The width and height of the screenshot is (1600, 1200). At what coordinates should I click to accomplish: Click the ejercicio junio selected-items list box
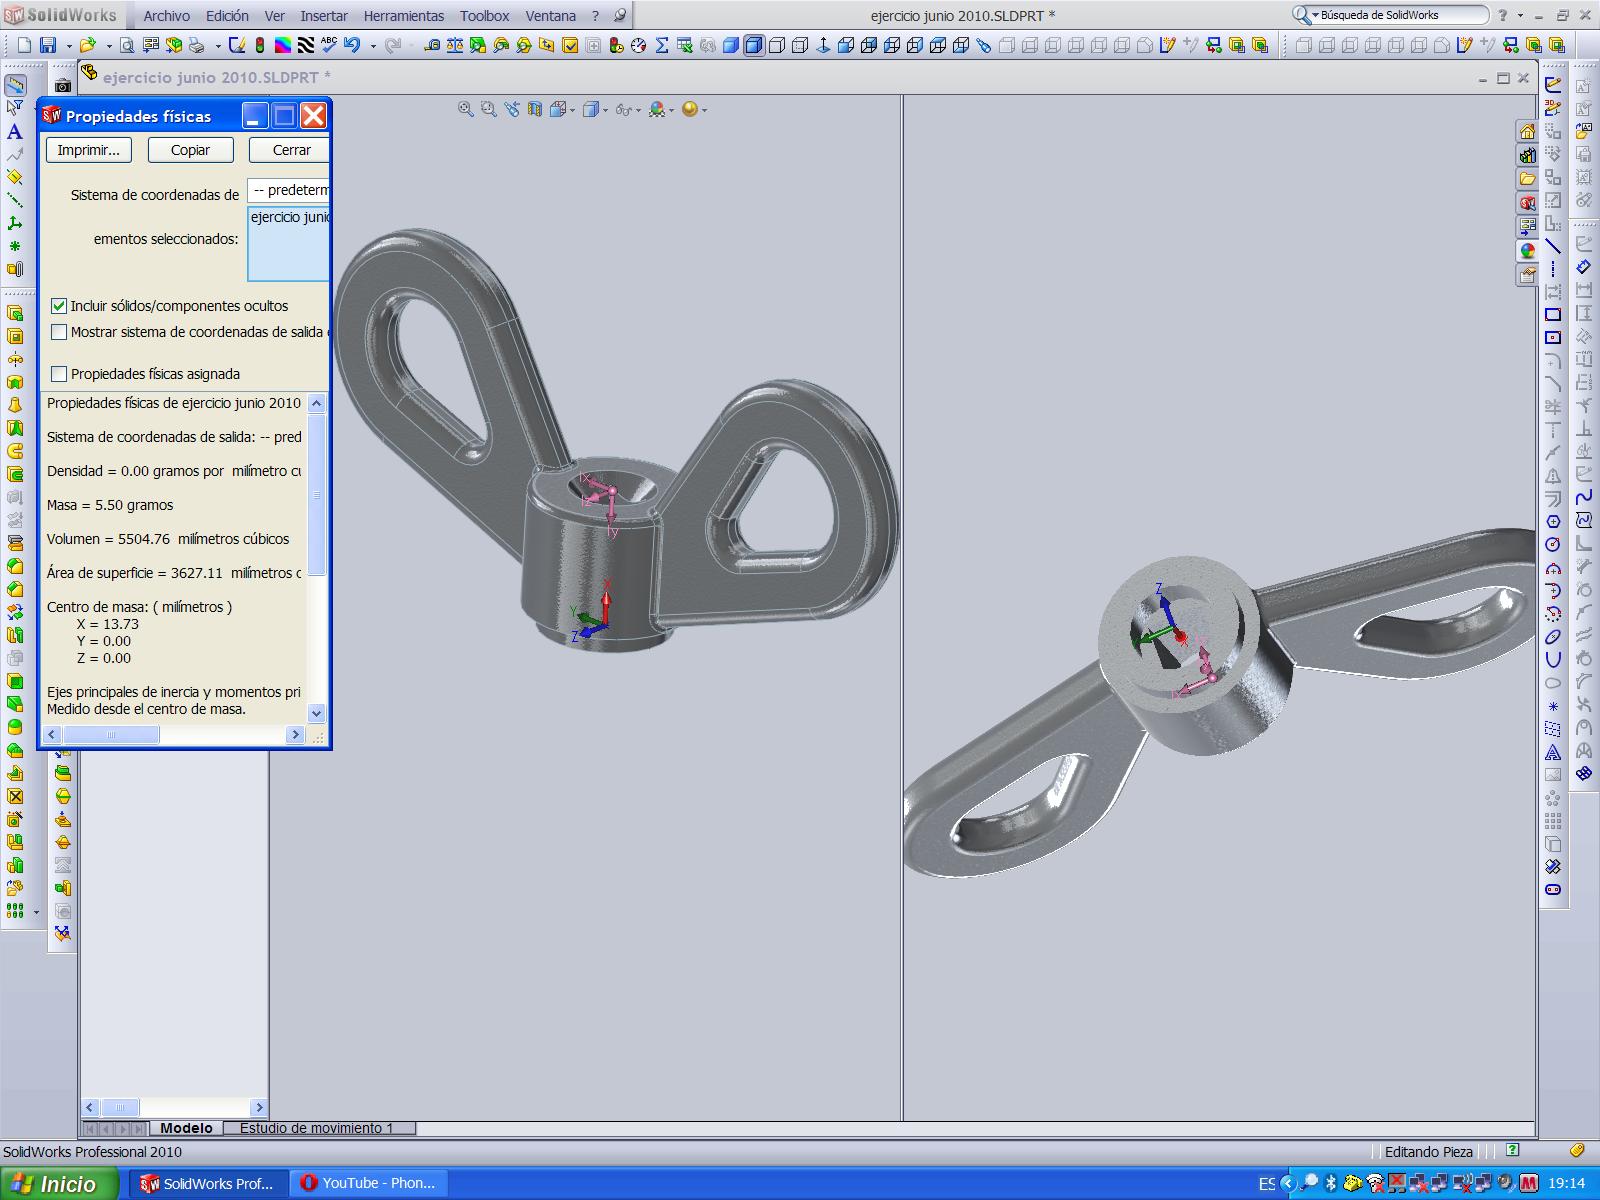(289, 243)
